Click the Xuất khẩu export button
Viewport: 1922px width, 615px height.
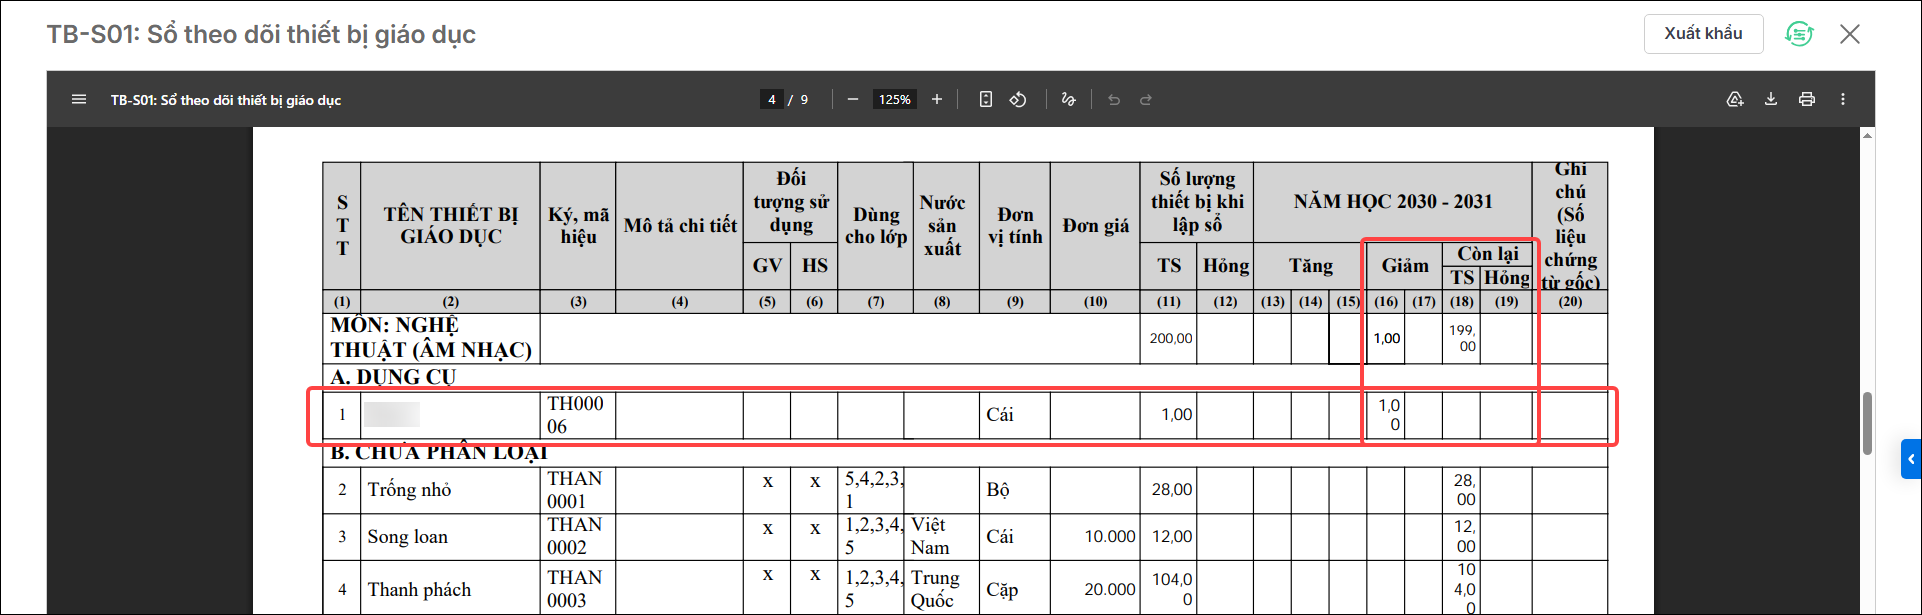1703,34
